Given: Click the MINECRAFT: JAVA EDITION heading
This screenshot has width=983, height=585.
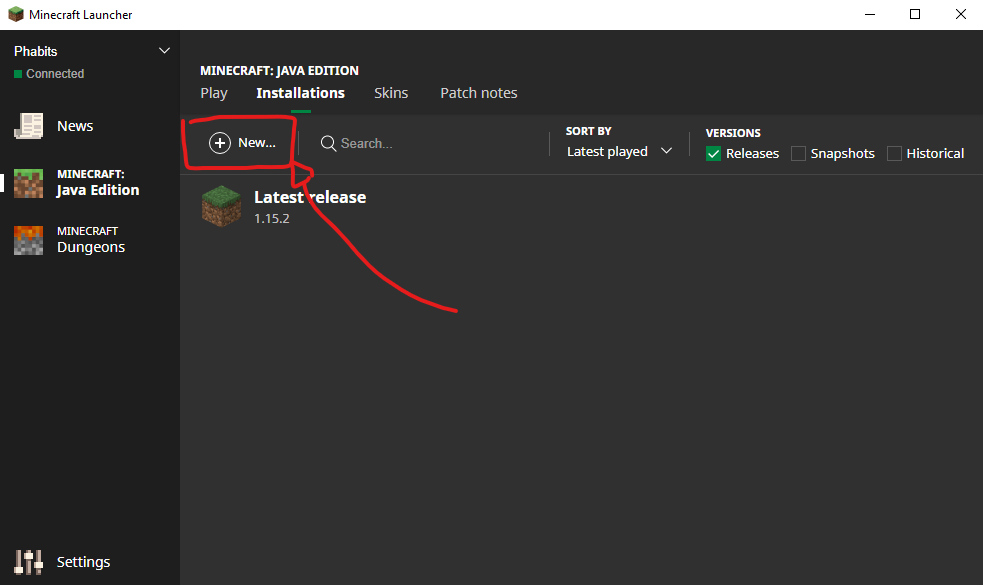Looking at the screenshot, I should 279,71.
